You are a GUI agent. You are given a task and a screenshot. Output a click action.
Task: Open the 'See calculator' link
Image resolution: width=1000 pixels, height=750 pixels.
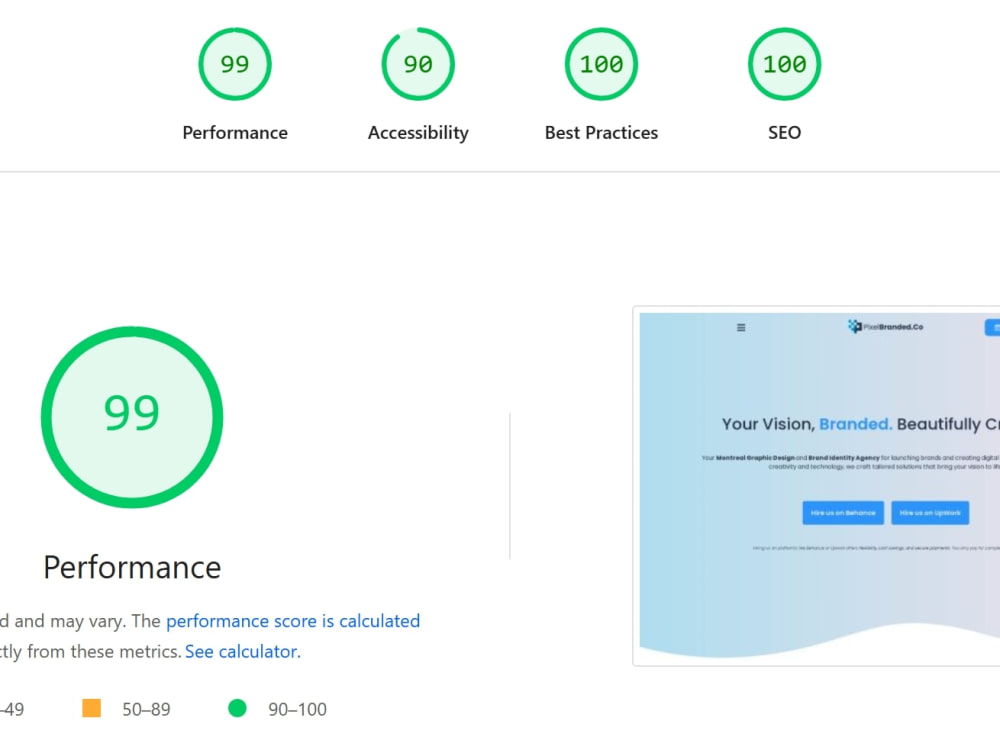[x=242, y=651]
